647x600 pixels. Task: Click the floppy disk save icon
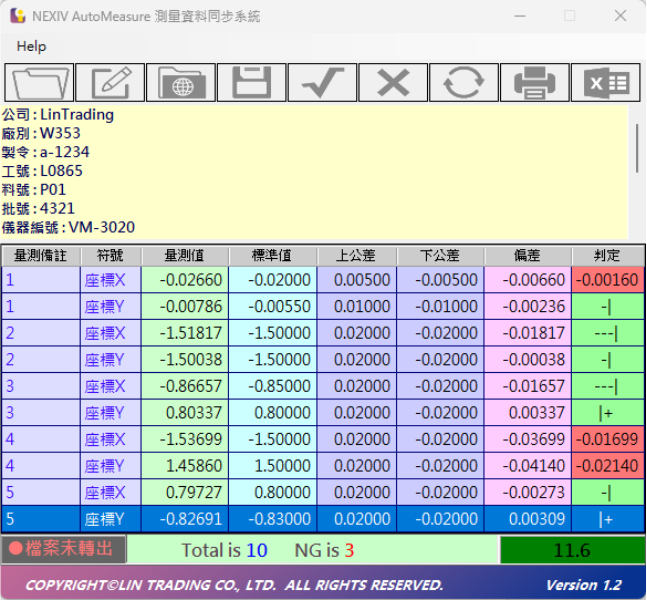pyautogui.click(x=252, y=83)
